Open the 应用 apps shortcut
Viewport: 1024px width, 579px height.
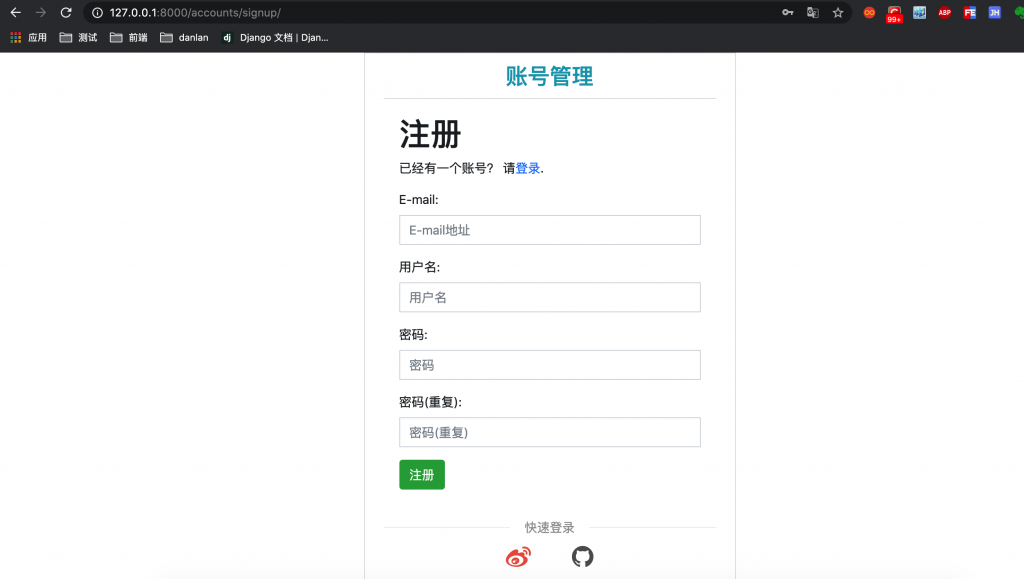[29, 38]
